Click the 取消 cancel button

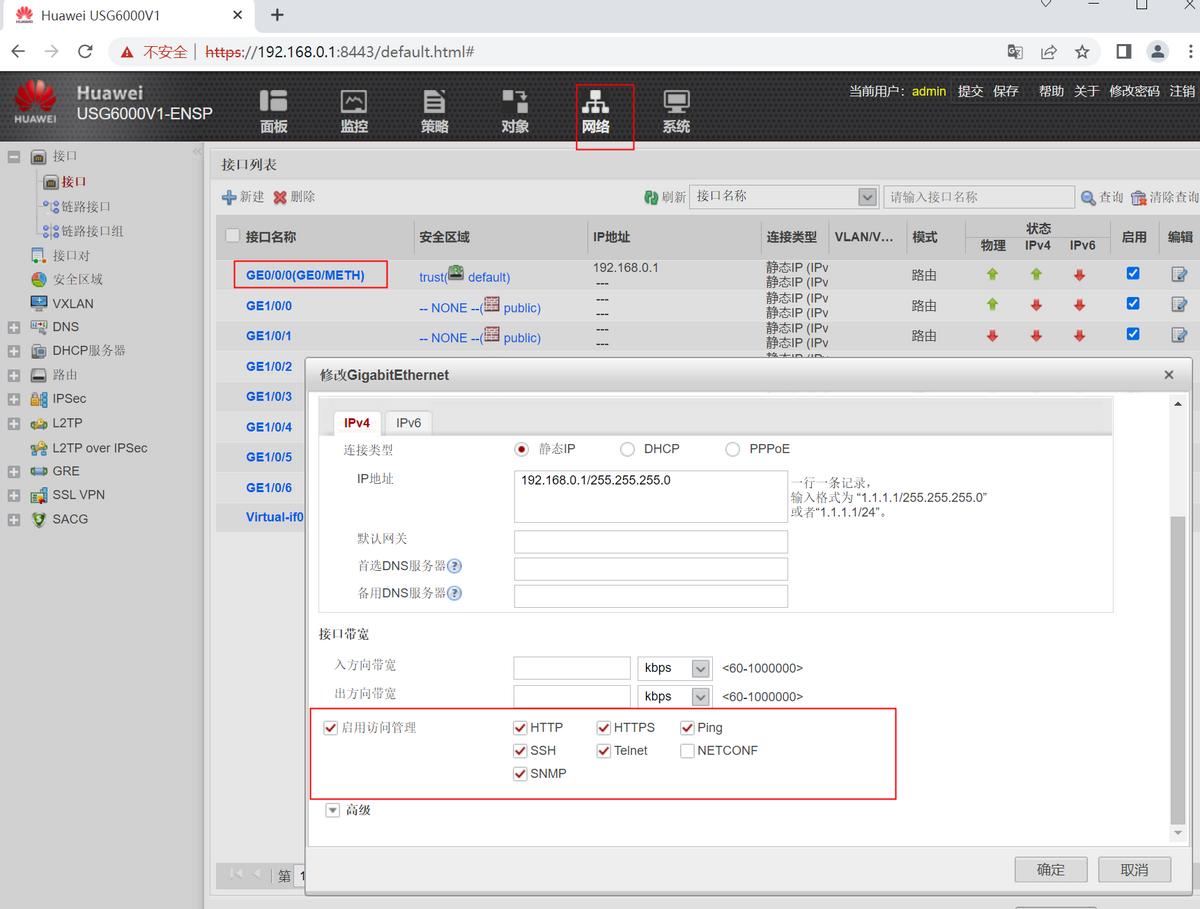pyautogui.click(x=1134, y=869)
